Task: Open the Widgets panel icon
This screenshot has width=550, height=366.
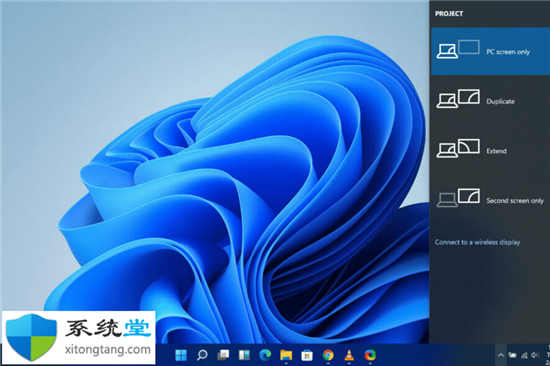Action: [244, 355]
